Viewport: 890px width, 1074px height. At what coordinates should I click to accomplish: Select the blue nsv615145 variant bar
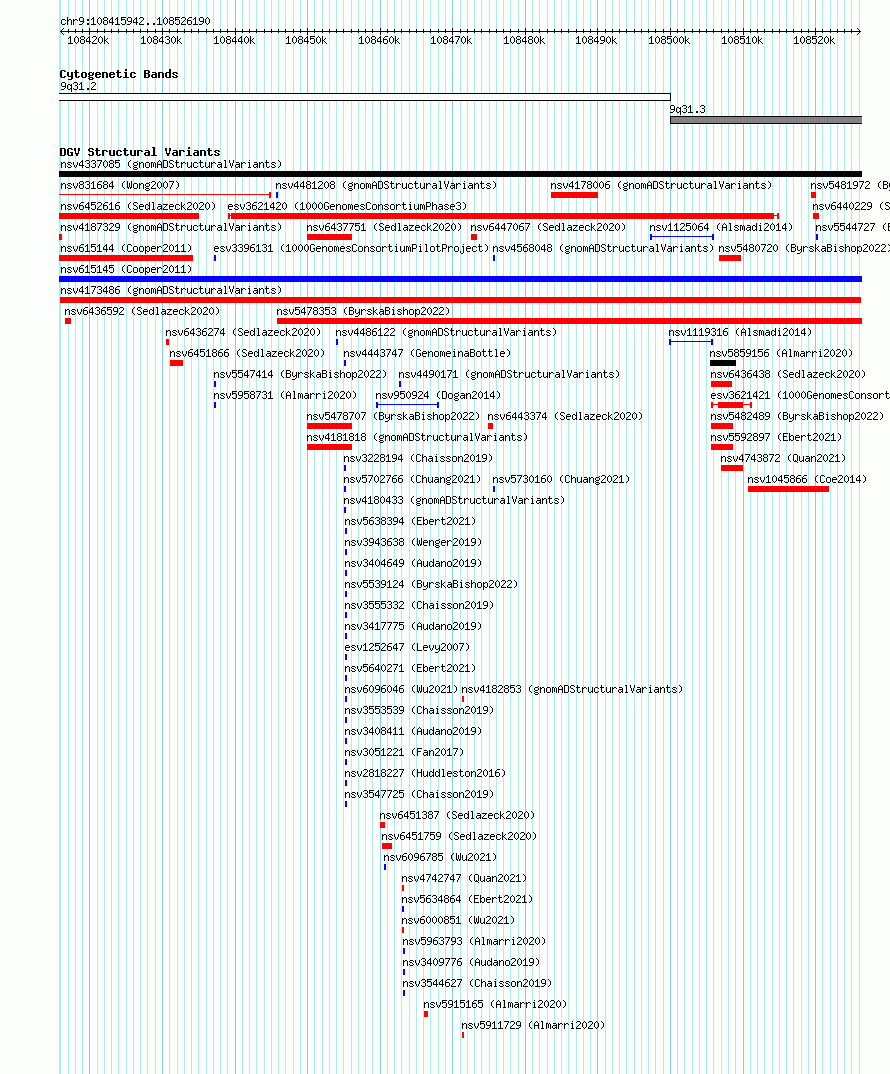(460, 279)
